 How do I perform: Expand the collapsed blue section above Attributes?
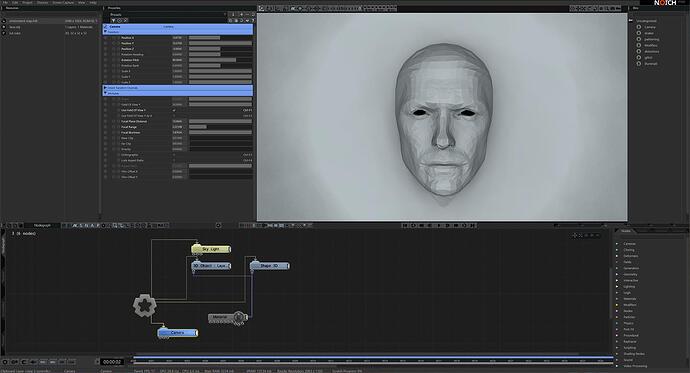pos(105,88)
